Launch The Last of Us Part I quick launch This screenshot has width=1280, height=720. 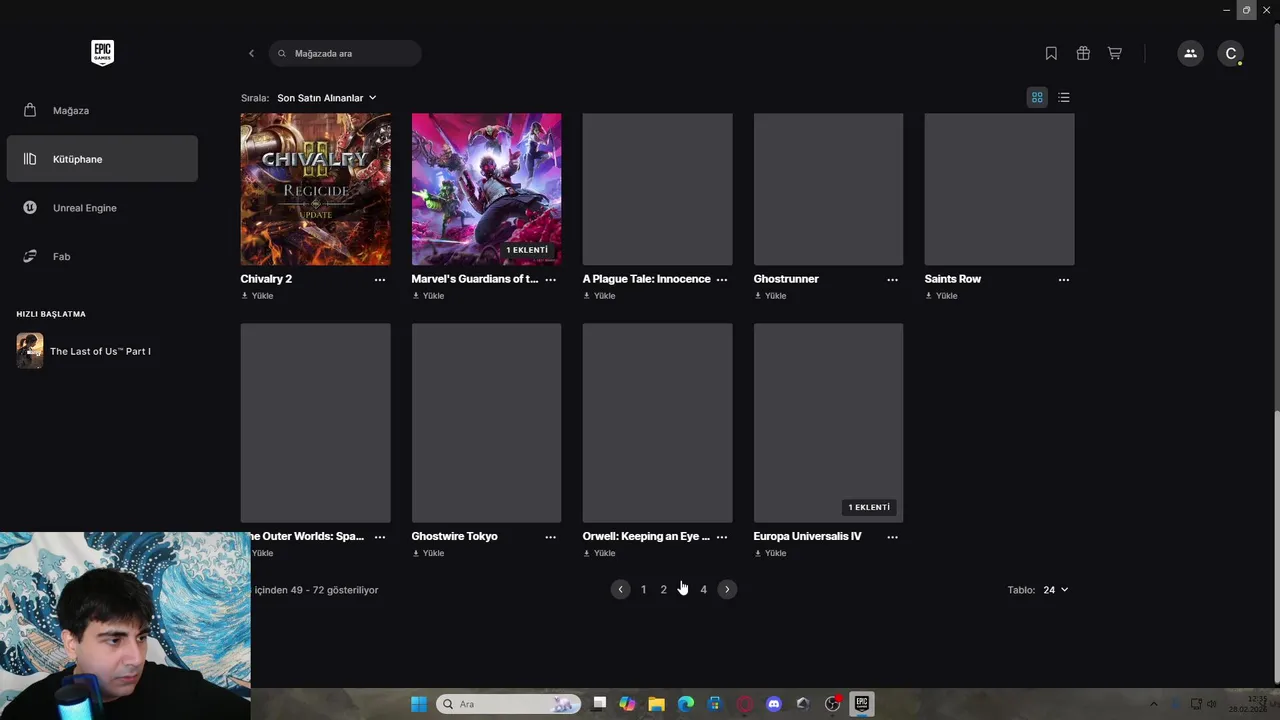coord(102,351)
